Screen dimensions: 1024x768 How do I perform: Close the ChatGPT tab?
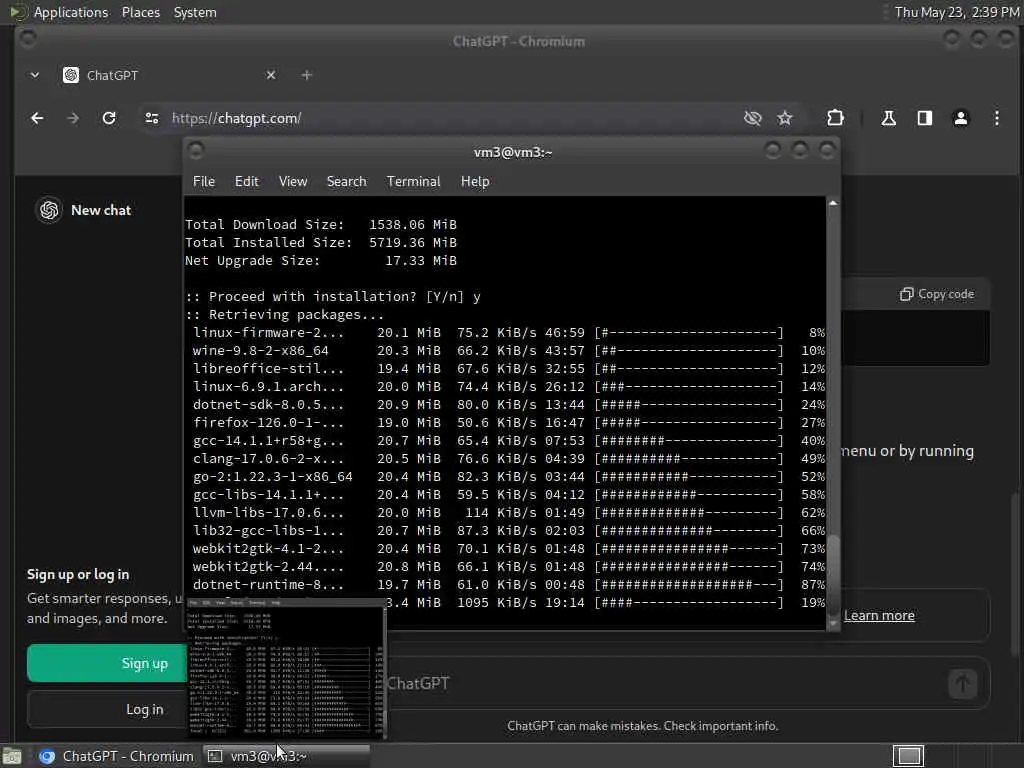tap(271, 75)
